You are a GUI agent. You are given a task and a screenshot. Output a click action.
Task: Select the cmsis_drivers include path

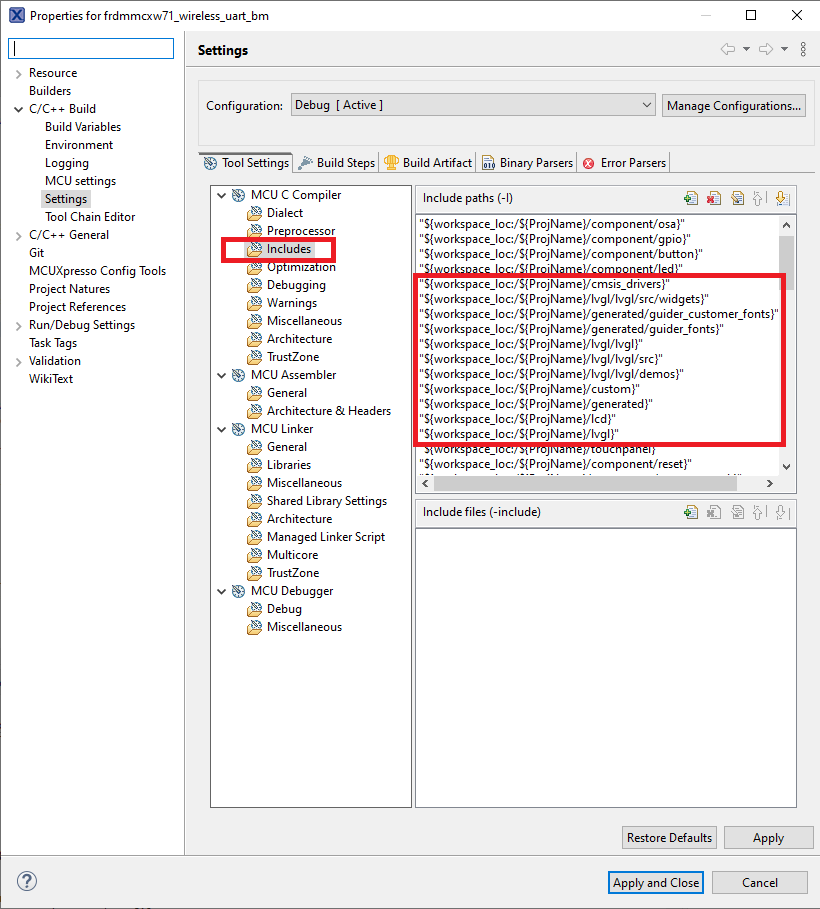tap(544, 284)
